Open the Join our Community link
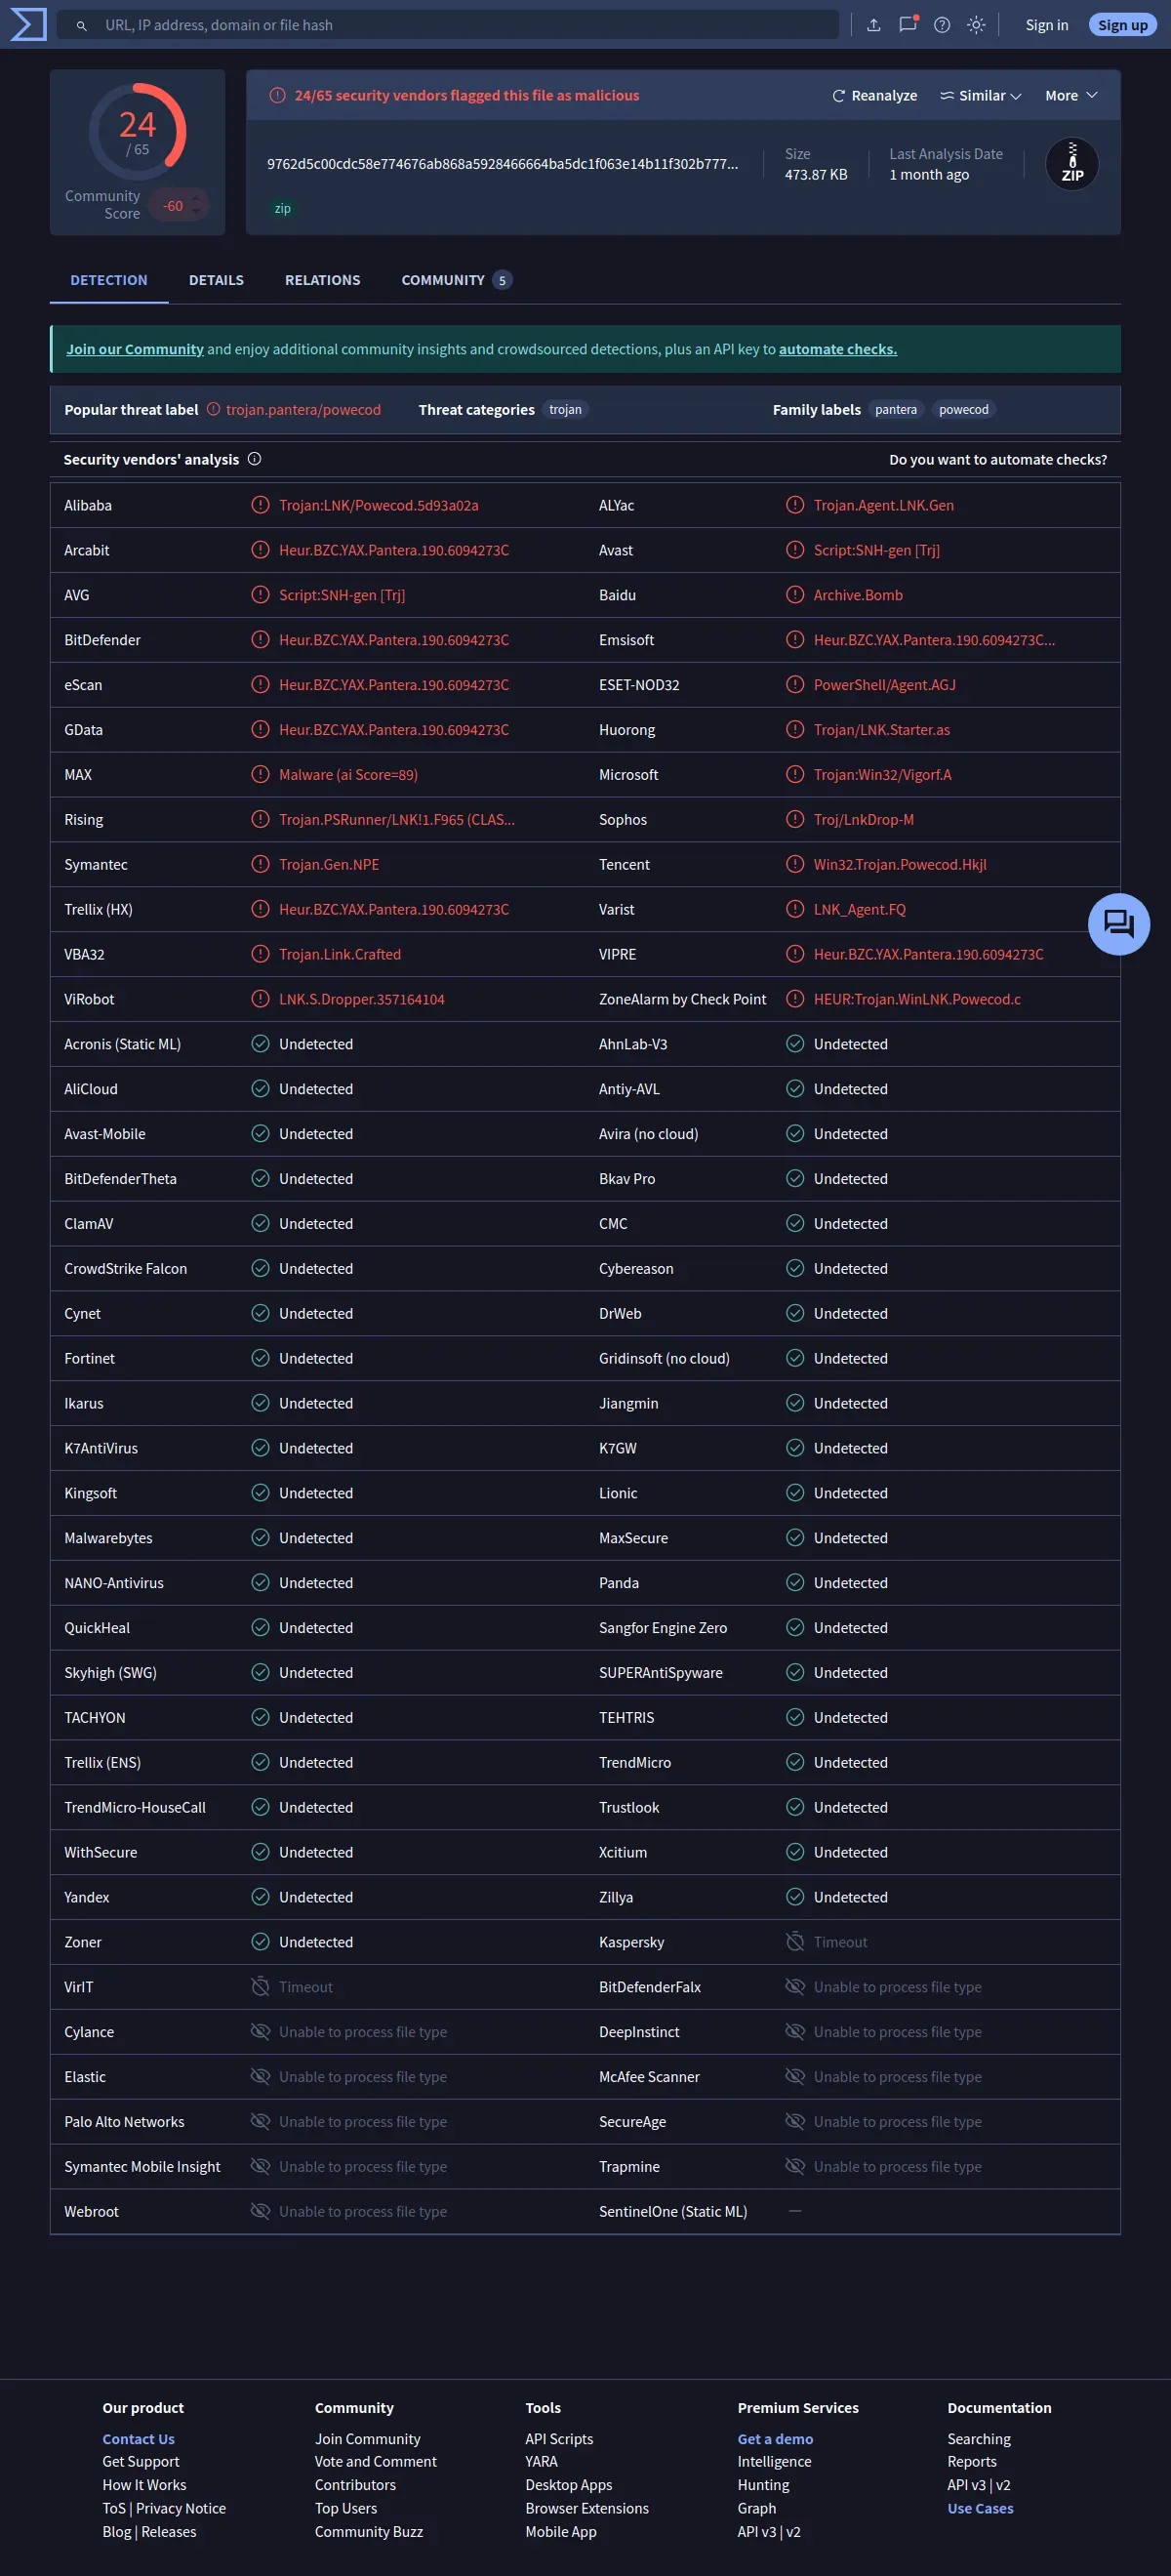This screenshot has width=1171, height=2576. pyautogui.click(x=135, y=349)
